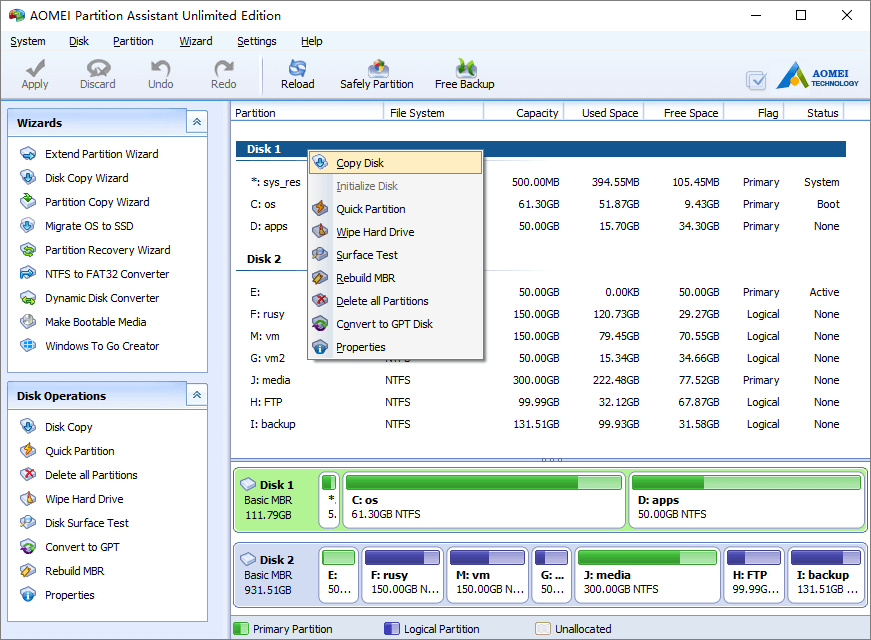Open the AOMEI Technology logo link
The height and width of the screenshot is (640, 871).
tap(817, 75)
